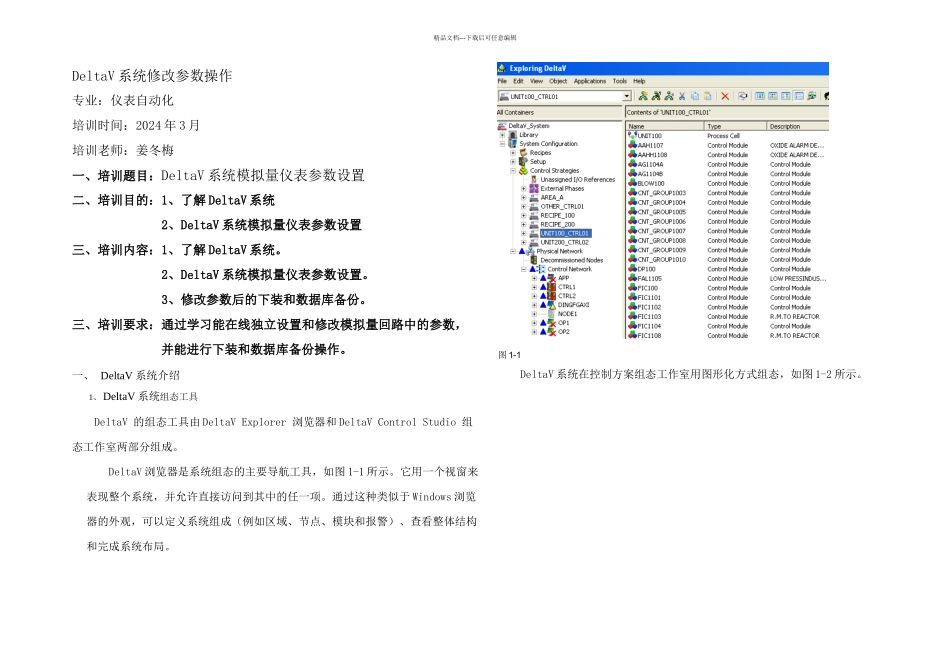Sort by the Name column header
The height and width of the screenshot is (672, 950).
[665, 126]
